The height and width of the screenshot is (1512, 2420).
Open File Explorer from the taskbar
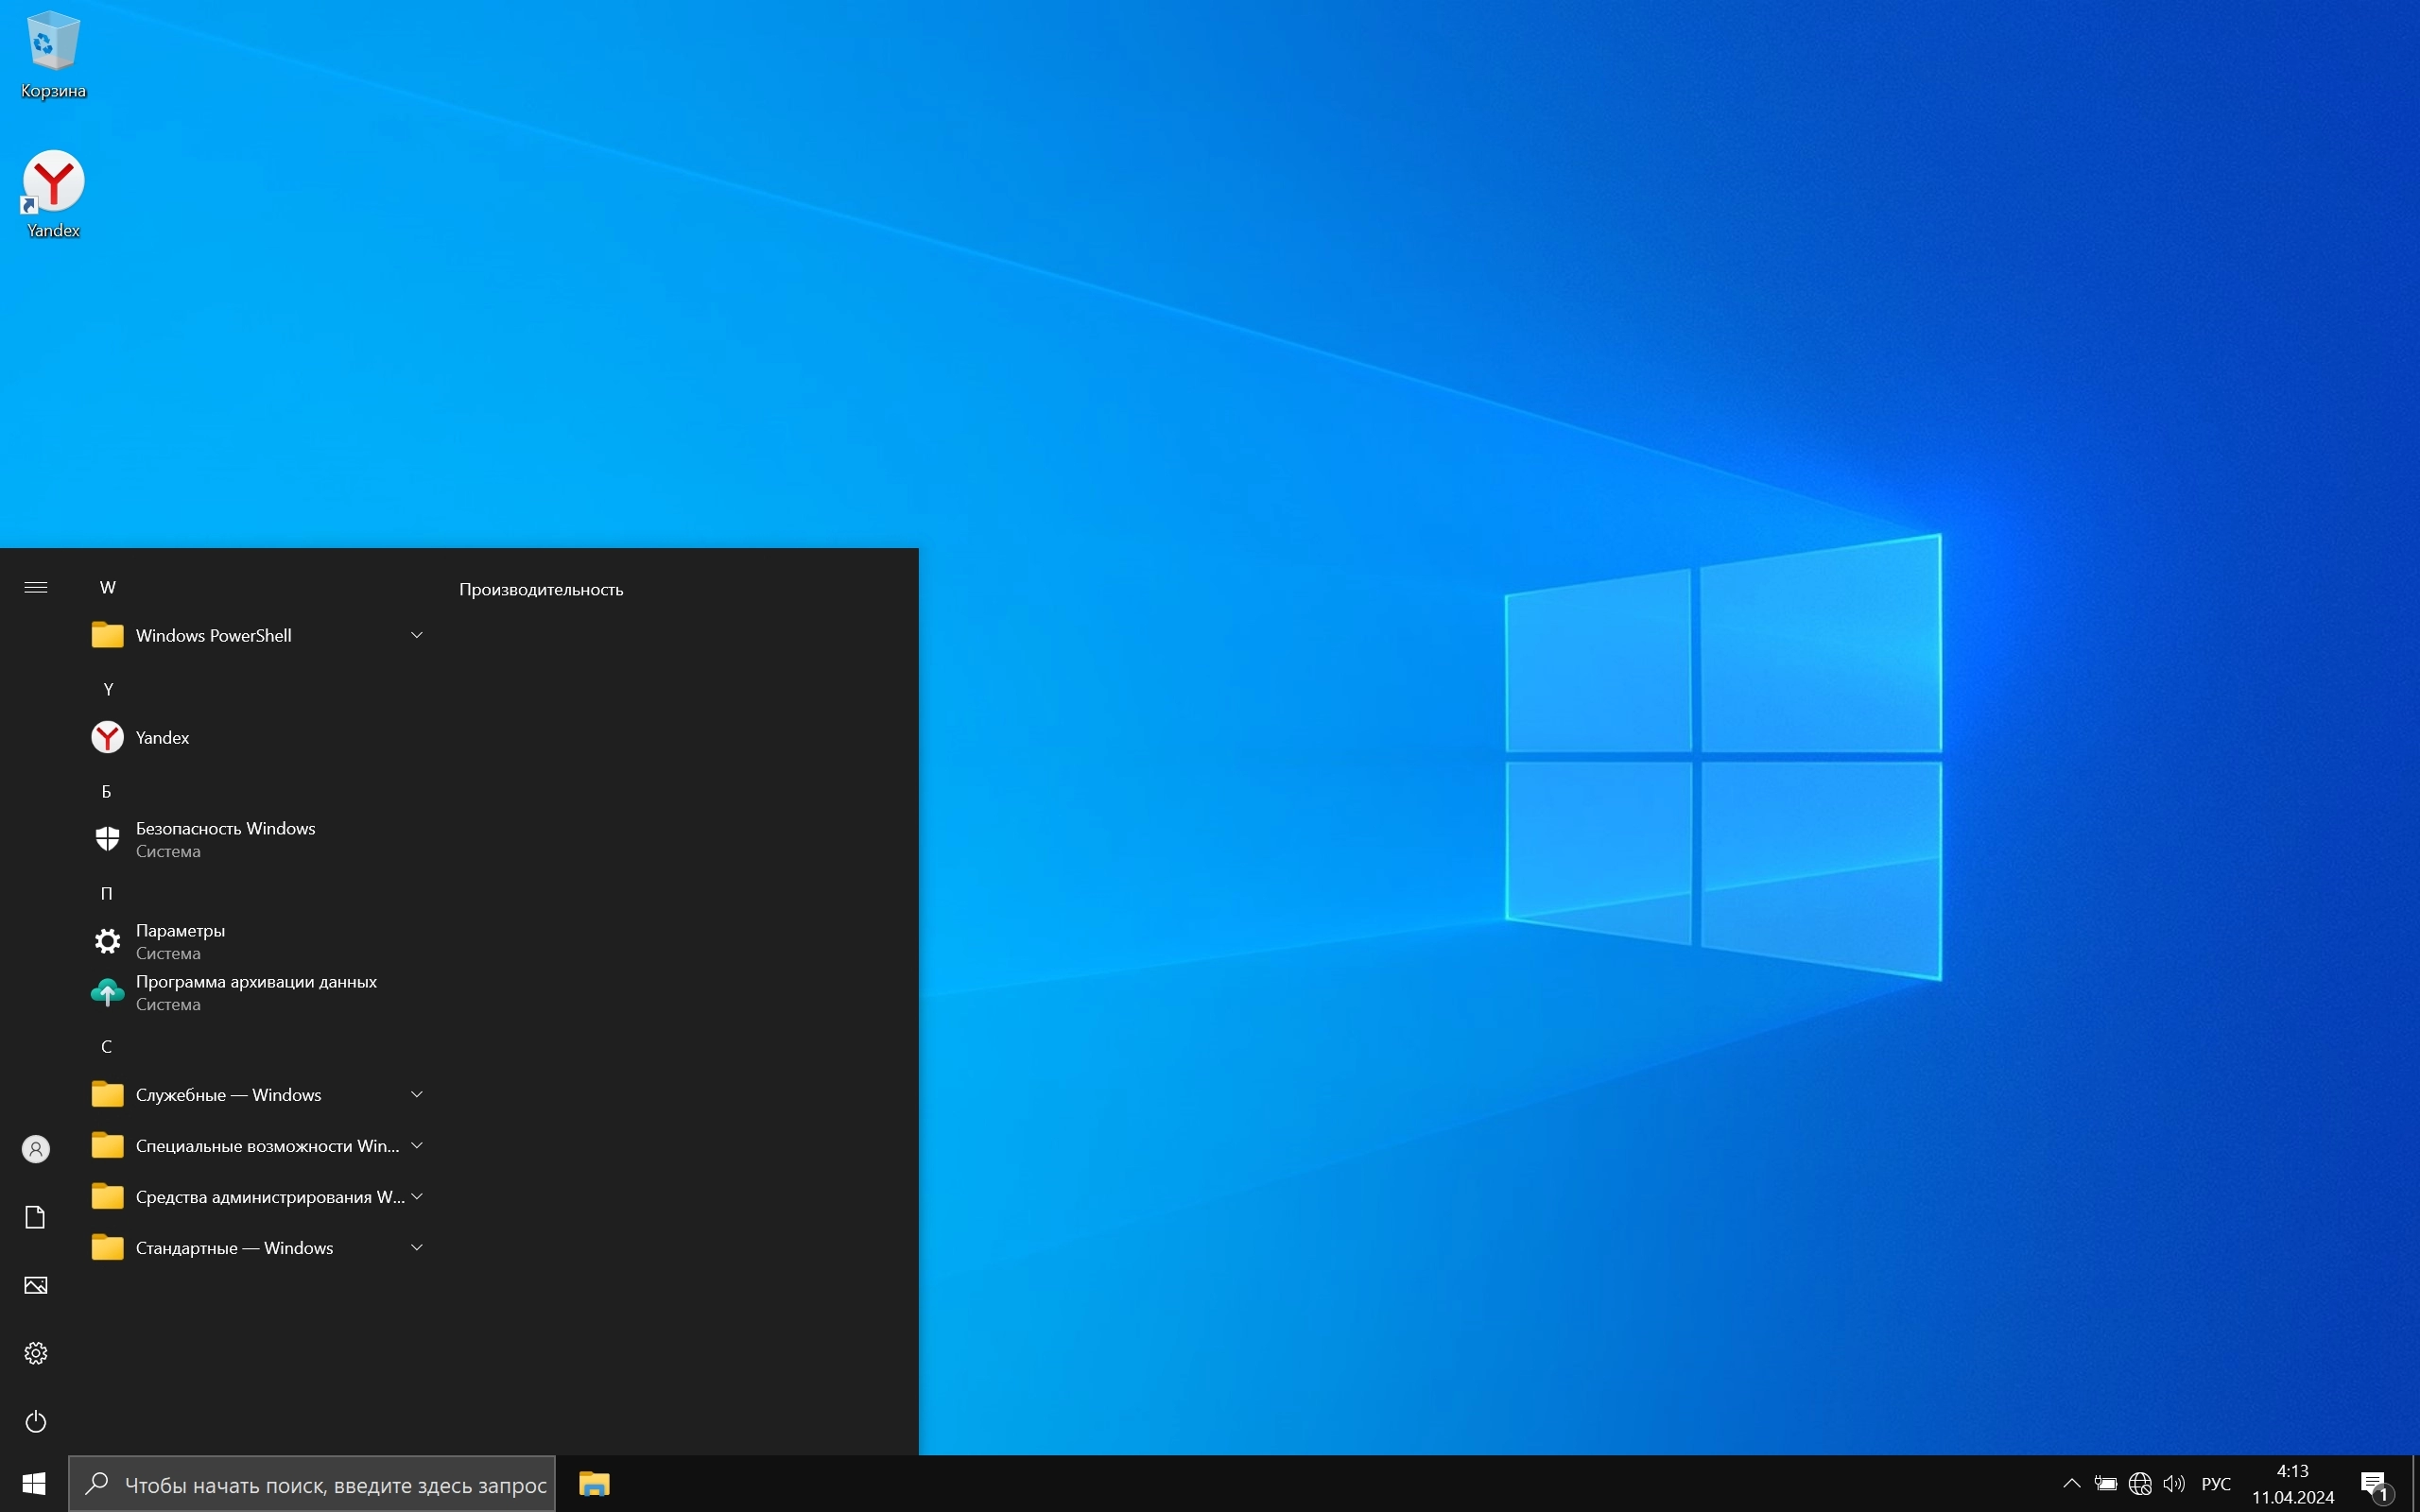594,1484
